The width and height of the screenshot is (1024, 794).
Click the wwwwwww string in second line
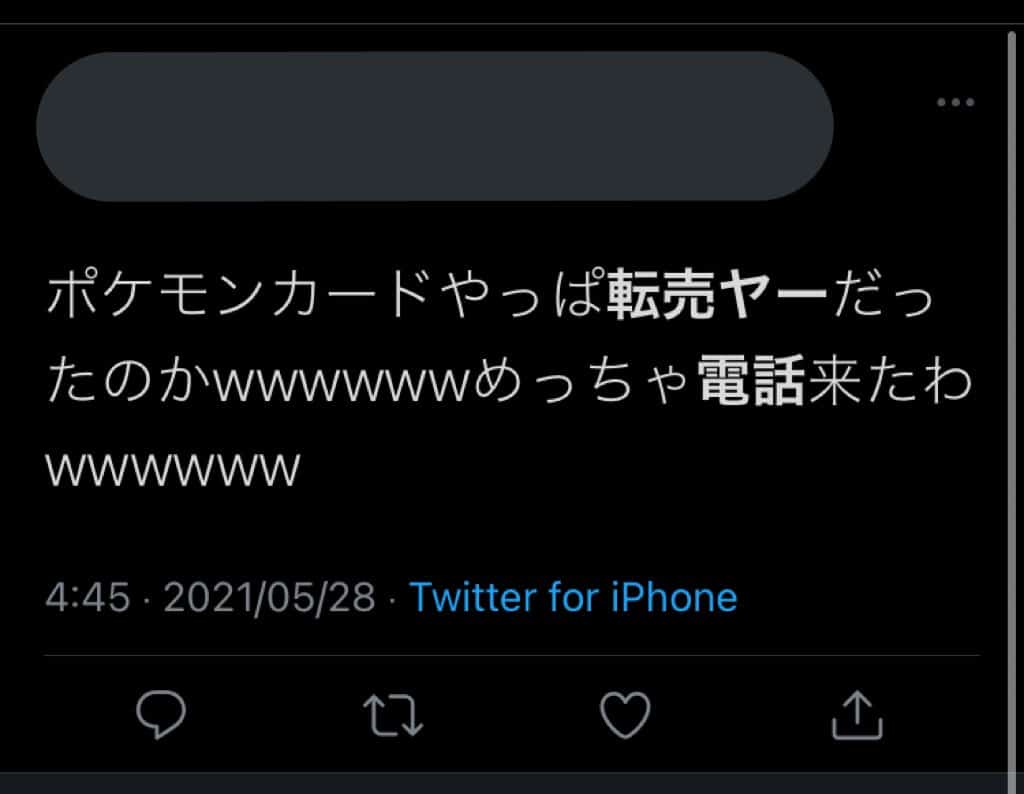pos(342,386)
